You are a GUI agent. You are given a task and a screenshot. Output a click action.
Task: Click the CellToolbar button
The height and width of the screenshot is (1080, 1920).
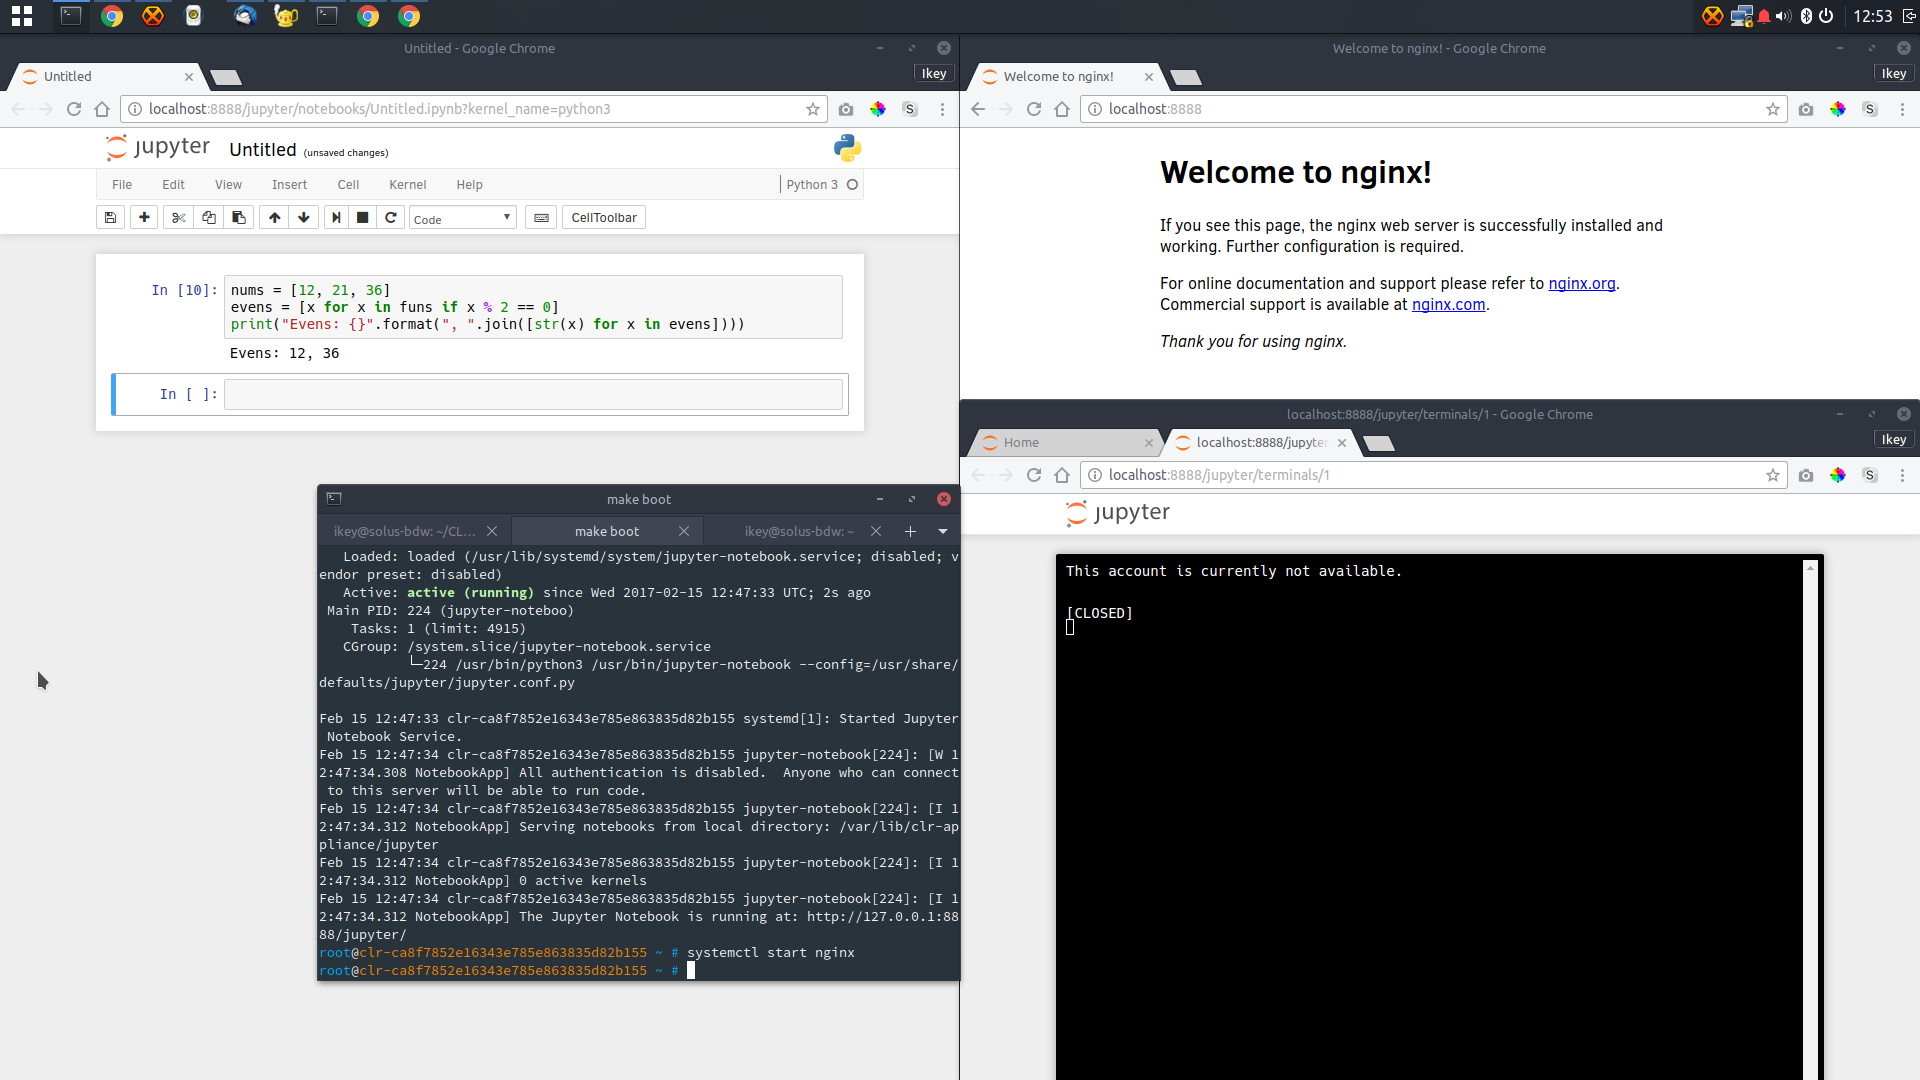pos(604,218)
